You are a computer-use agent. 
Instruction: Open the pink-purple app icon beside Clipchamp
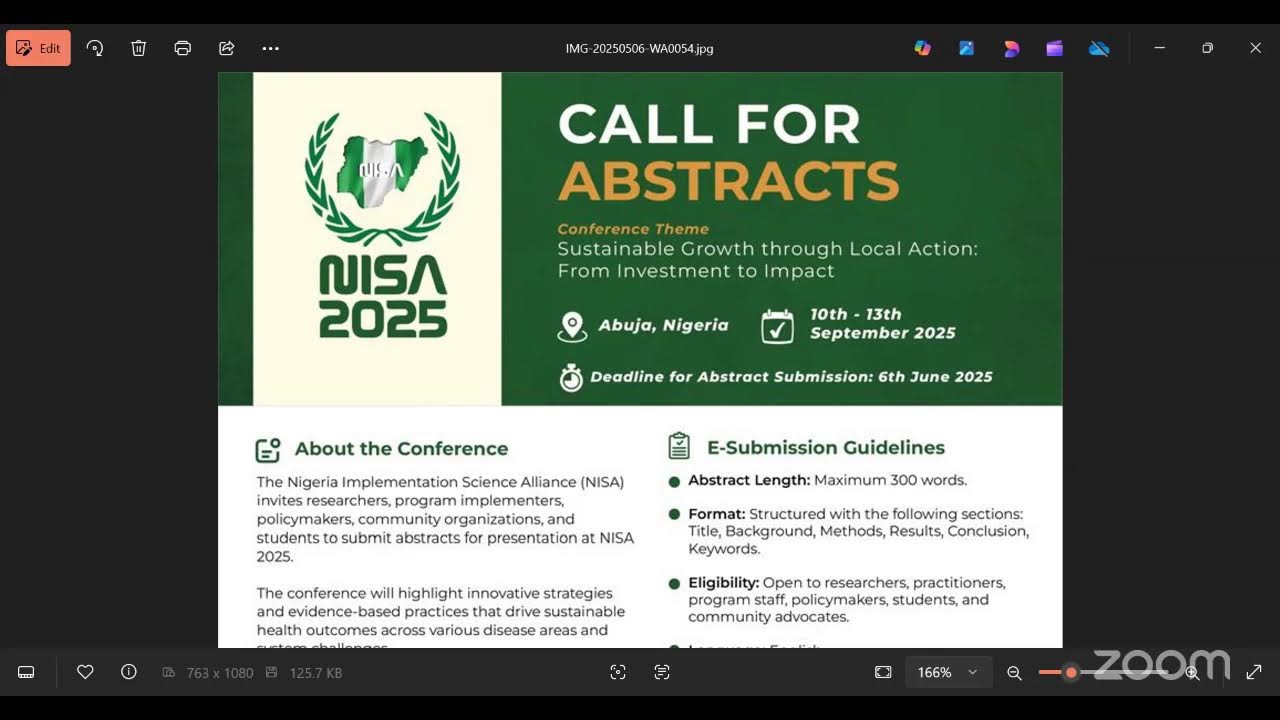point(1011,48)
